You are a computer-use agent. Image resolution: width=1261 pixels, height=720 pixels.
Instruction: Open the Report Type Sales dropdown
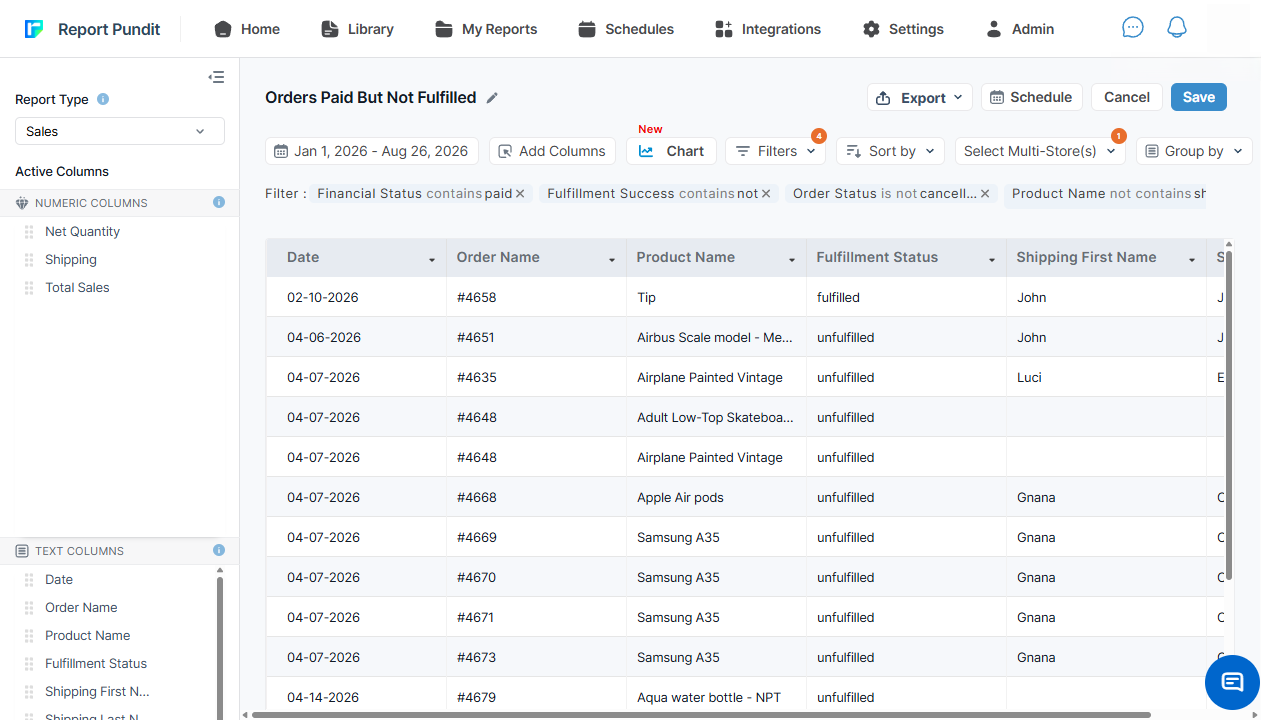point(120,131)
